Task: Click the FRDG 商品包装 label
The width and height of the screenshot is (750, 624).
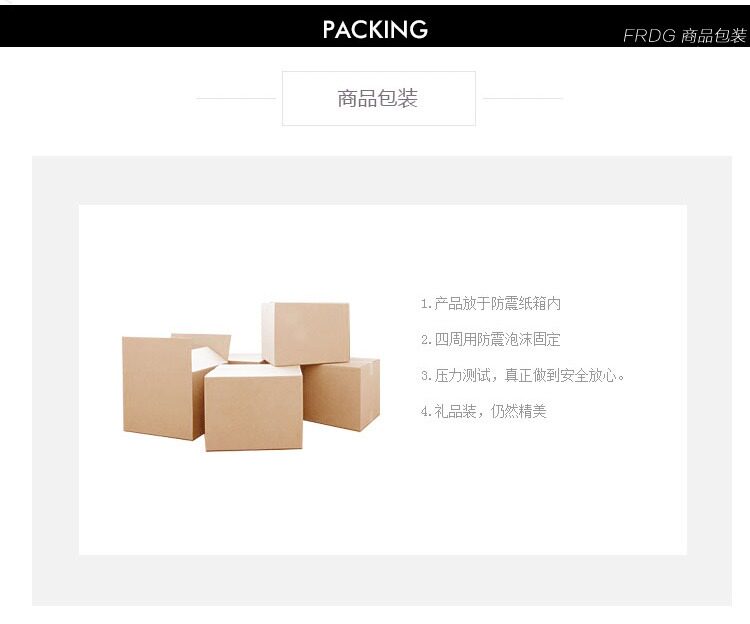Action: tap(684, 36)
